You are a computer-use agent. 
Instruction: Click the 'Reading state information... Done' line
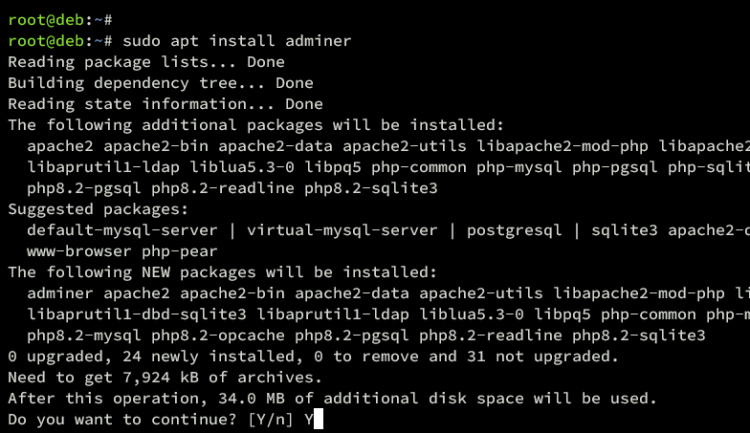165,104
